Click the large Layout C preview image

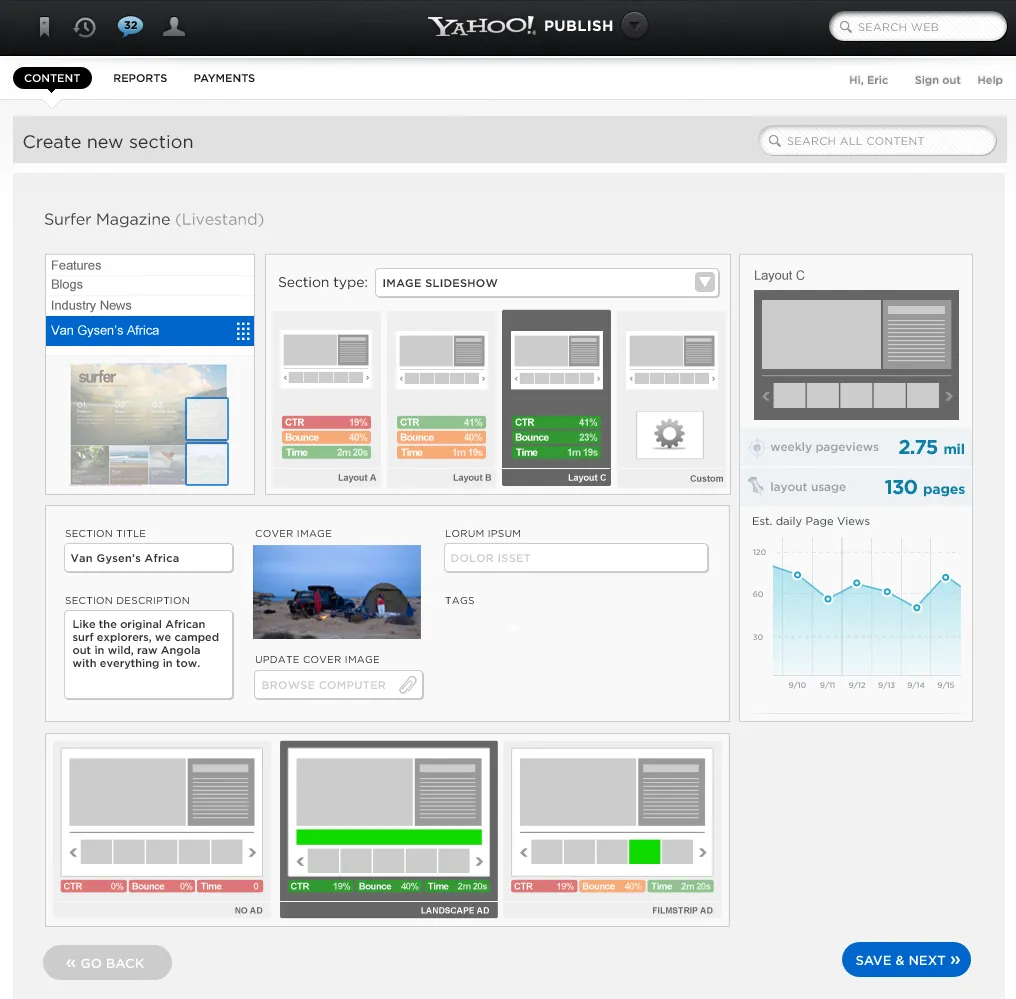(856, 355)
